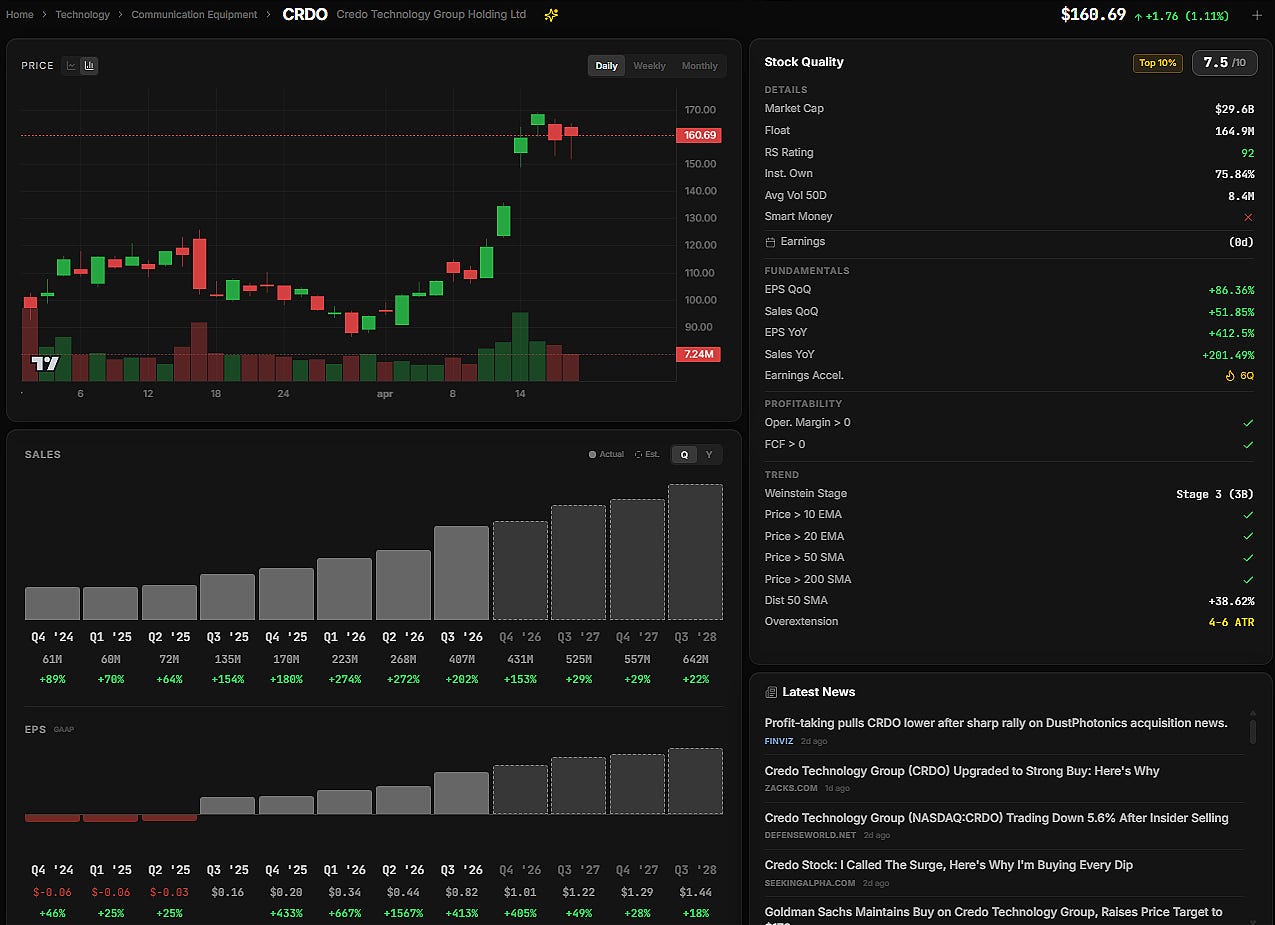Click the flame icon in Earnings Accel. row
The height and width of the screenshot is (925, 1275).
pos(1230,376)
